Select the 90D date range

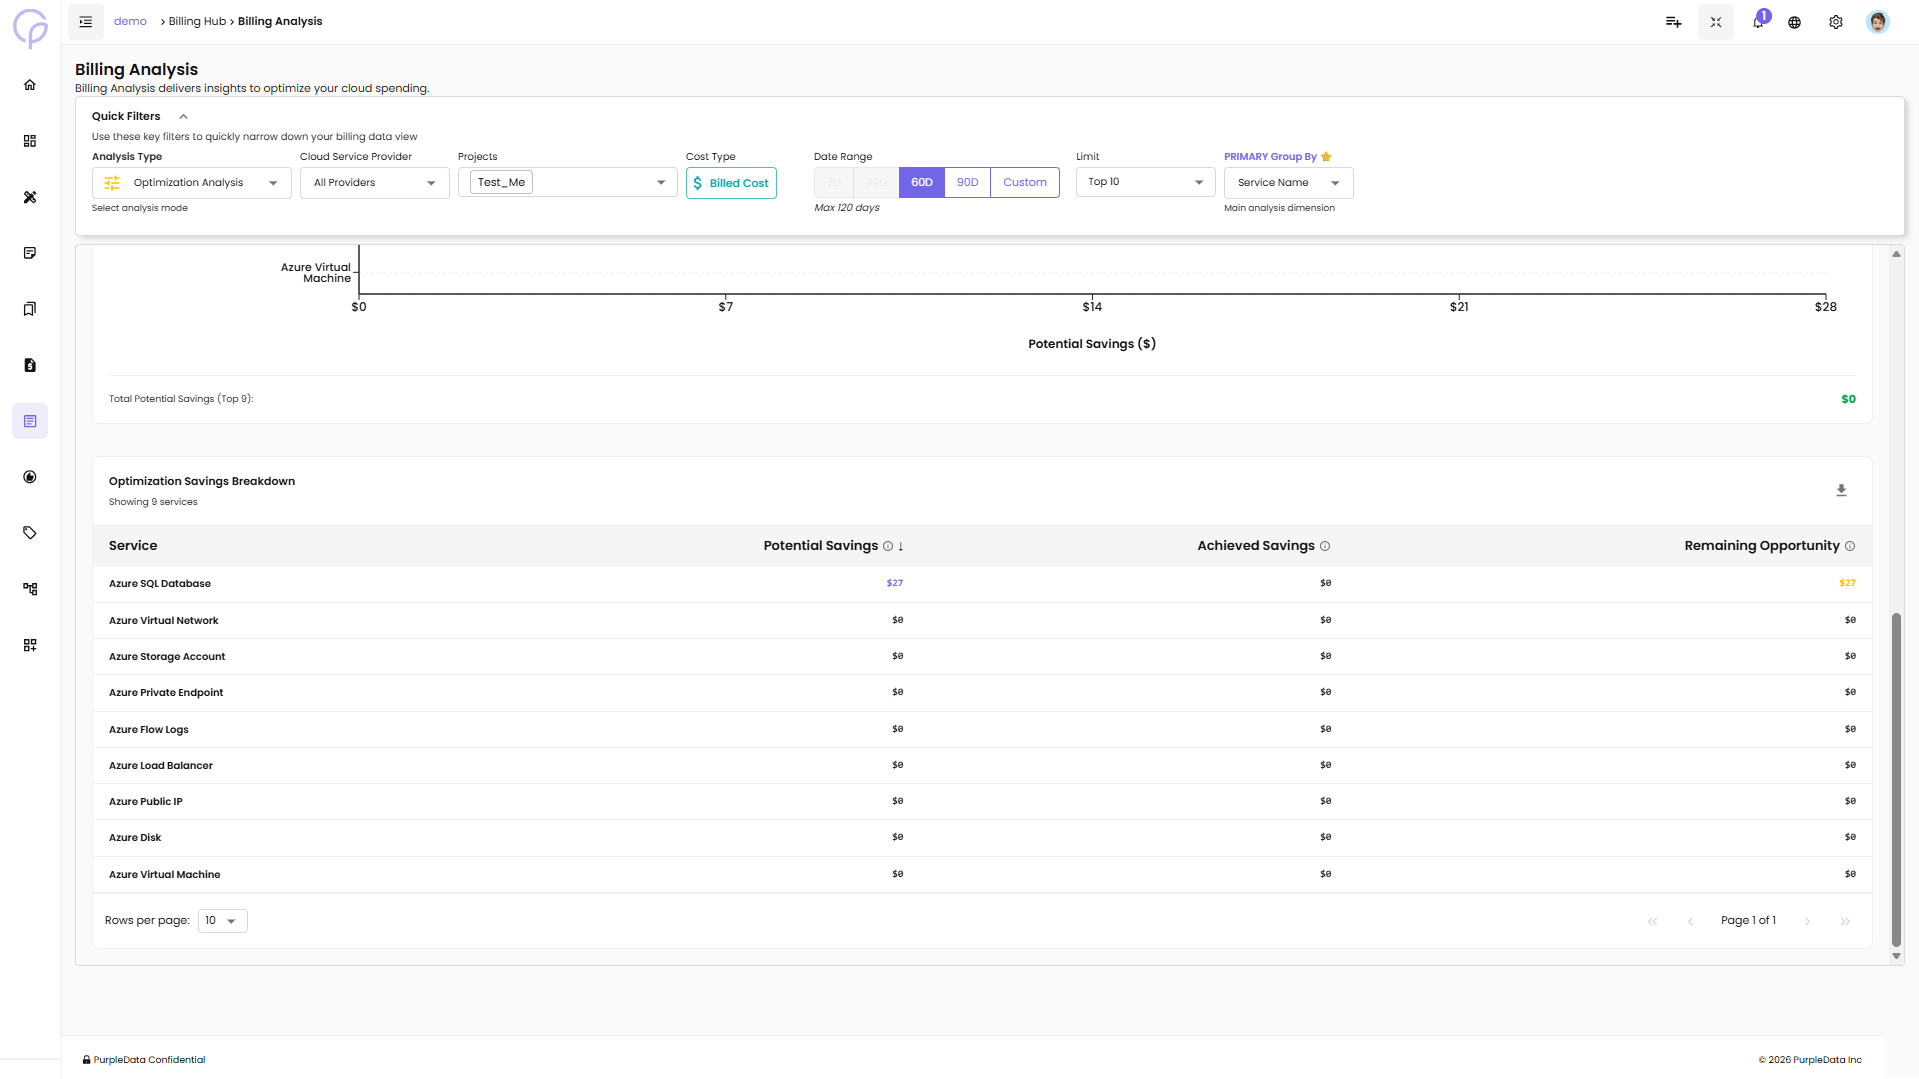click(967, 182)
